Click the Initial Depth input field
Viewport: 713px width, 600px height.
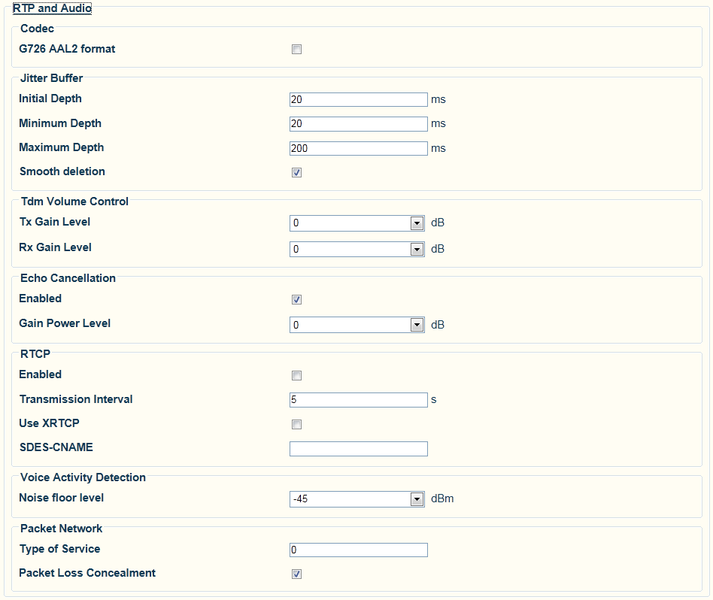click(358, 99)
